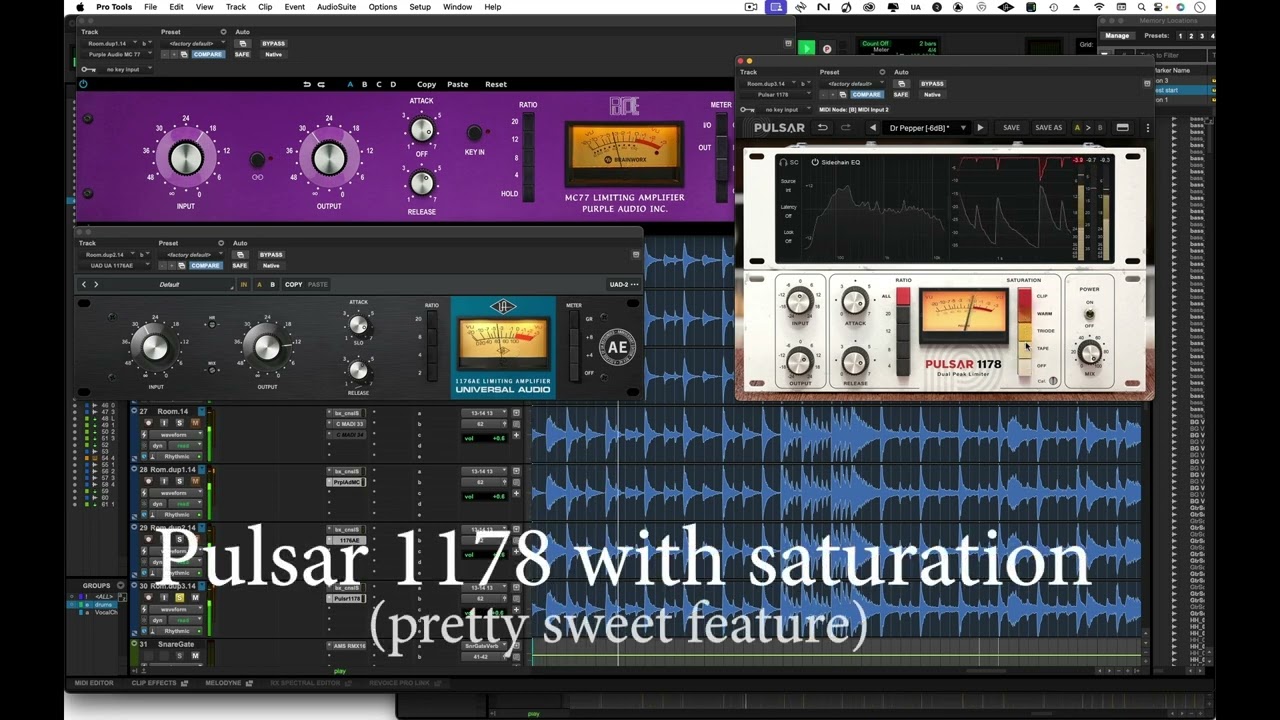Toggle SAFE in the UAD 1176AE window

pyautogui.click(x=240, y=266)
